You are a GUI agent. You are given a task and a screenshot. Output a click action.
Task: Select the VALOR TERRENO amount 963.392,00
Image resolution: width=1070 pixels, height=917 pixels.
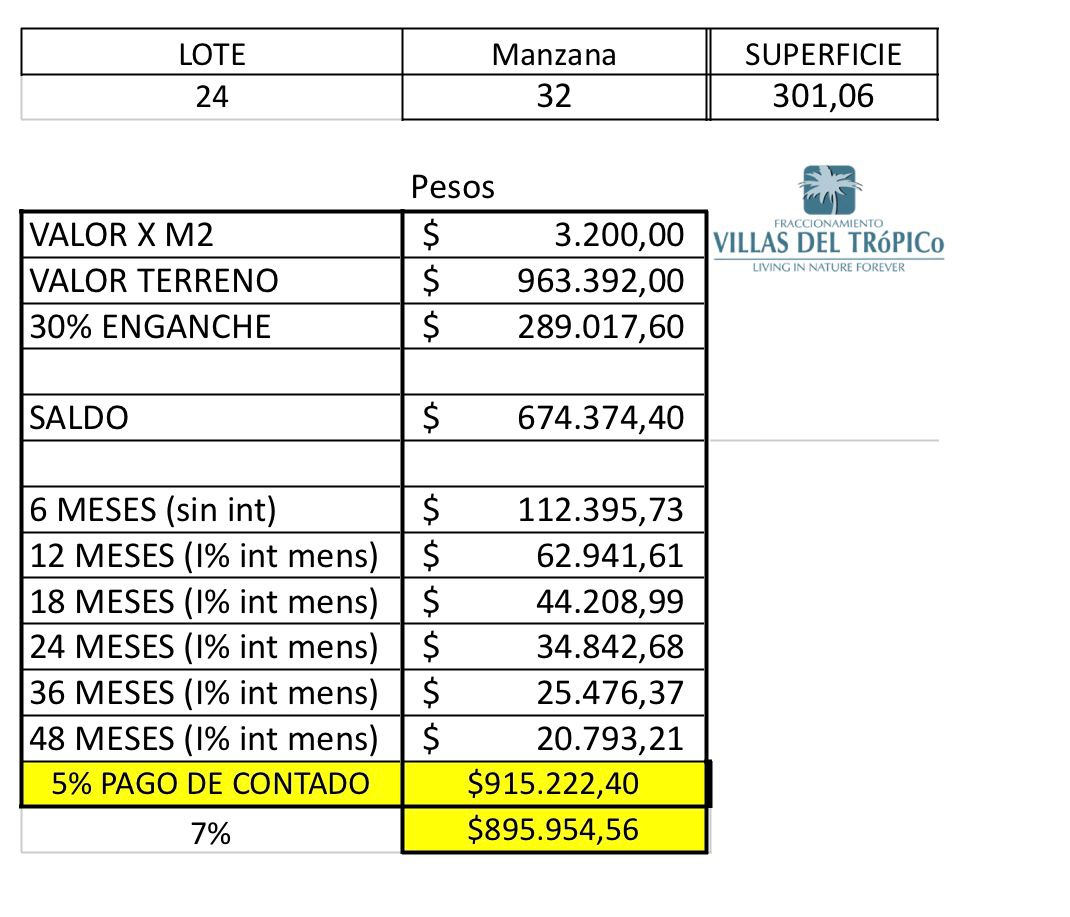point(600,281)
